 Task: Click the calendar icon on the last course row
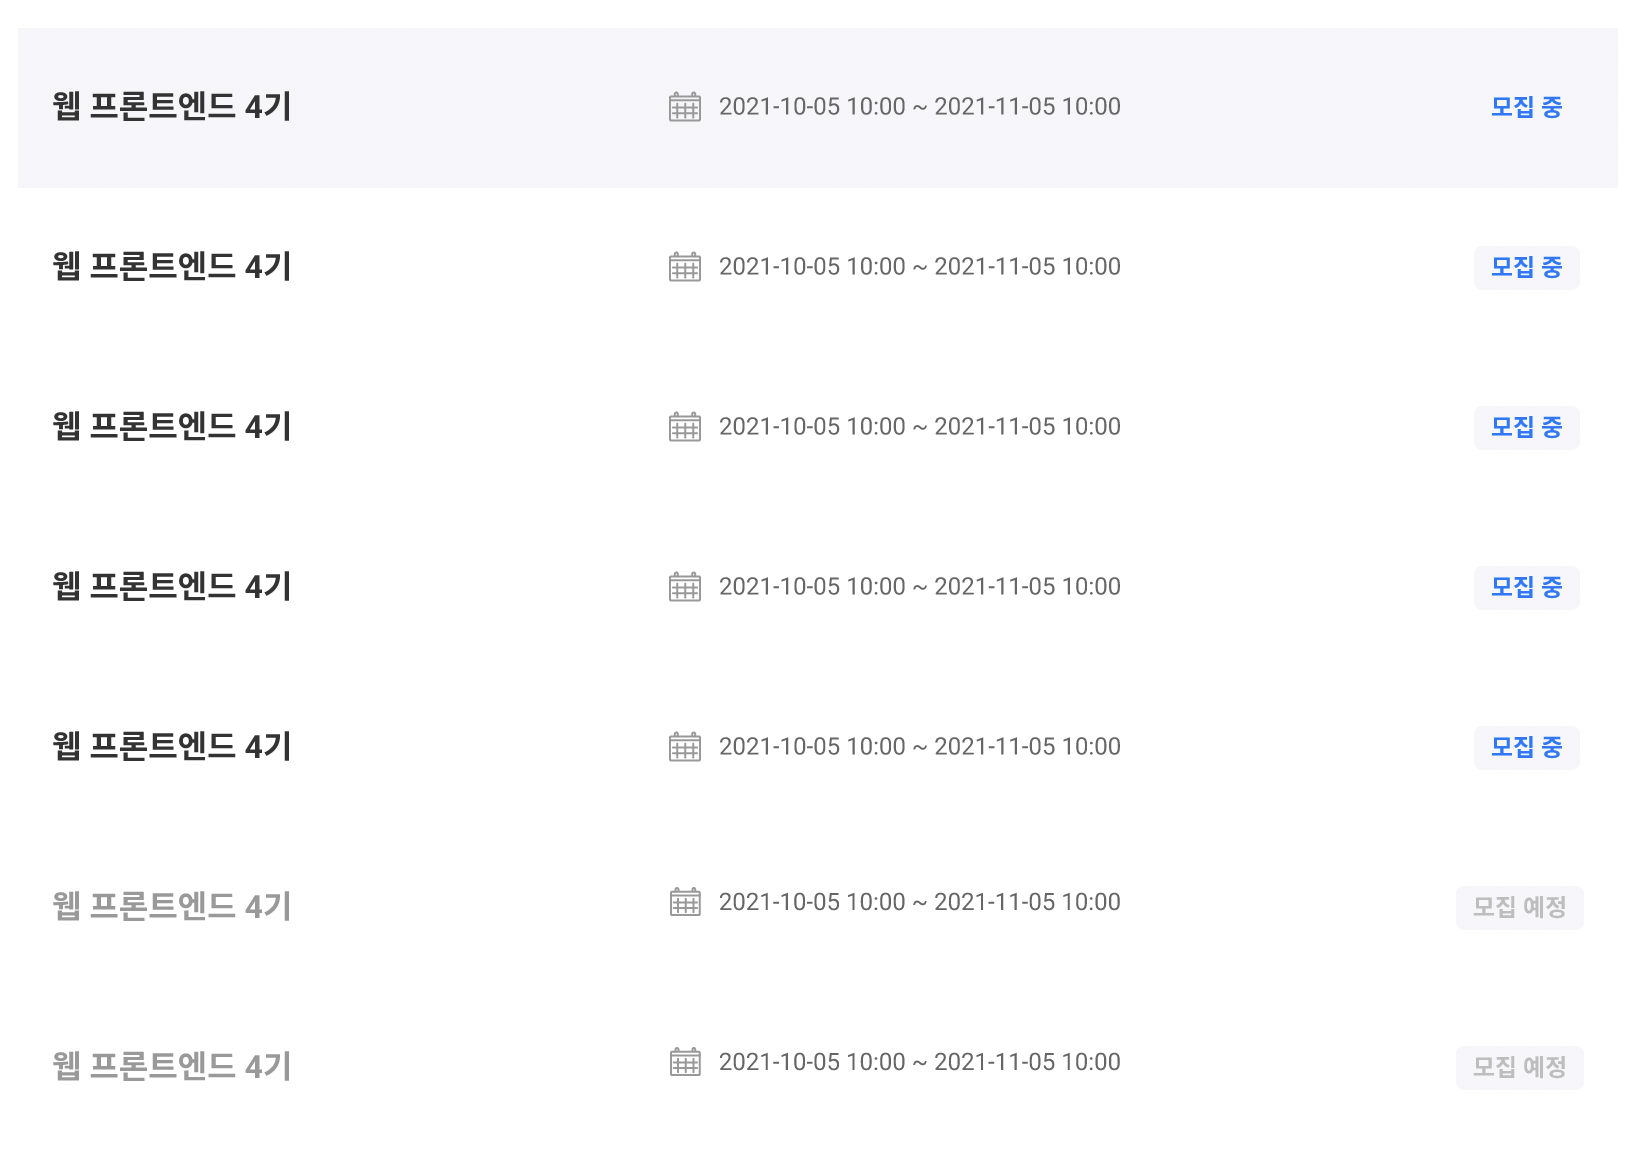[x=684, y=1062]
